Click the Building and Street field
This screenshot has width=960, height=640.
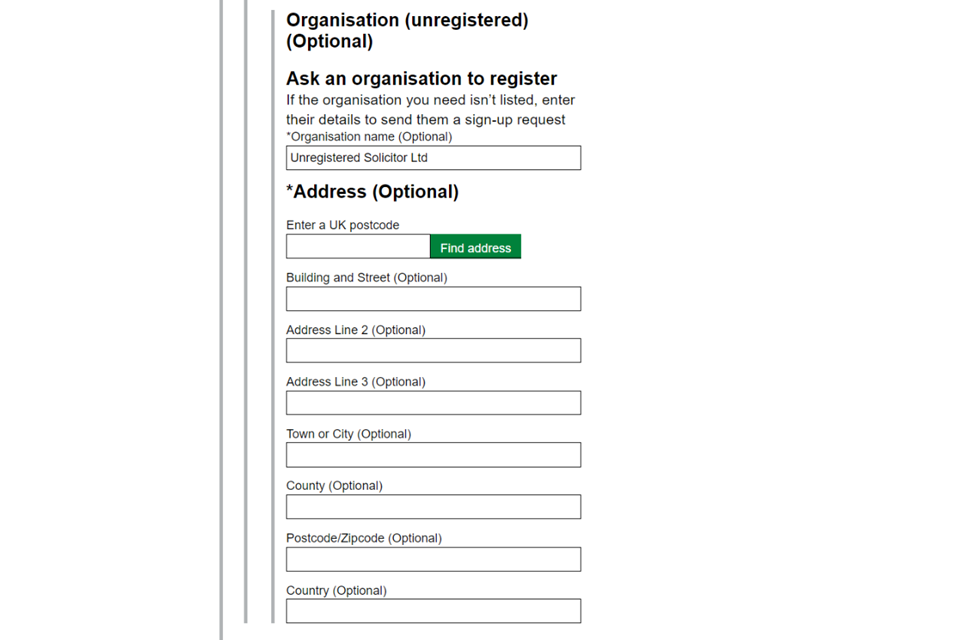tap(433, 299)
